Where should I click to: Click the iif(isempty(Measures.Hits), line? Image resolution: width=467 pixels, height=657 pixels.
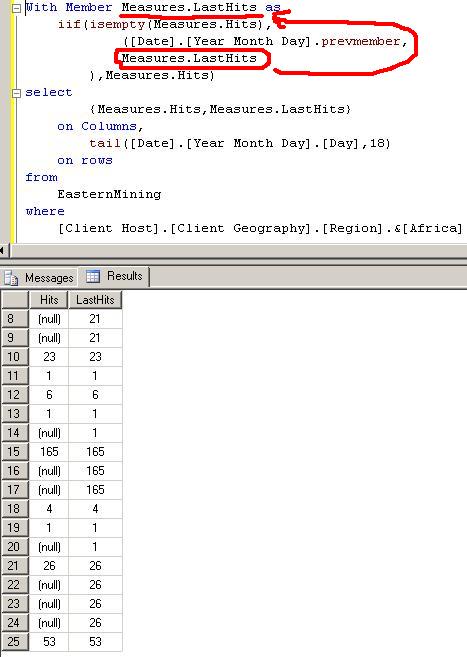coord(165,25)
